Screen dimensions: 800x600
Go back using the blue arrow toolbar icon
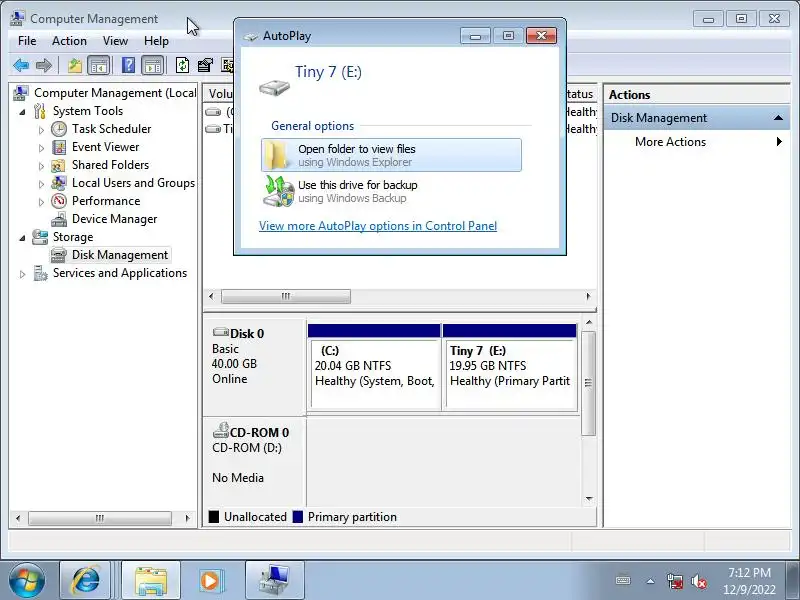coord(21,65)
